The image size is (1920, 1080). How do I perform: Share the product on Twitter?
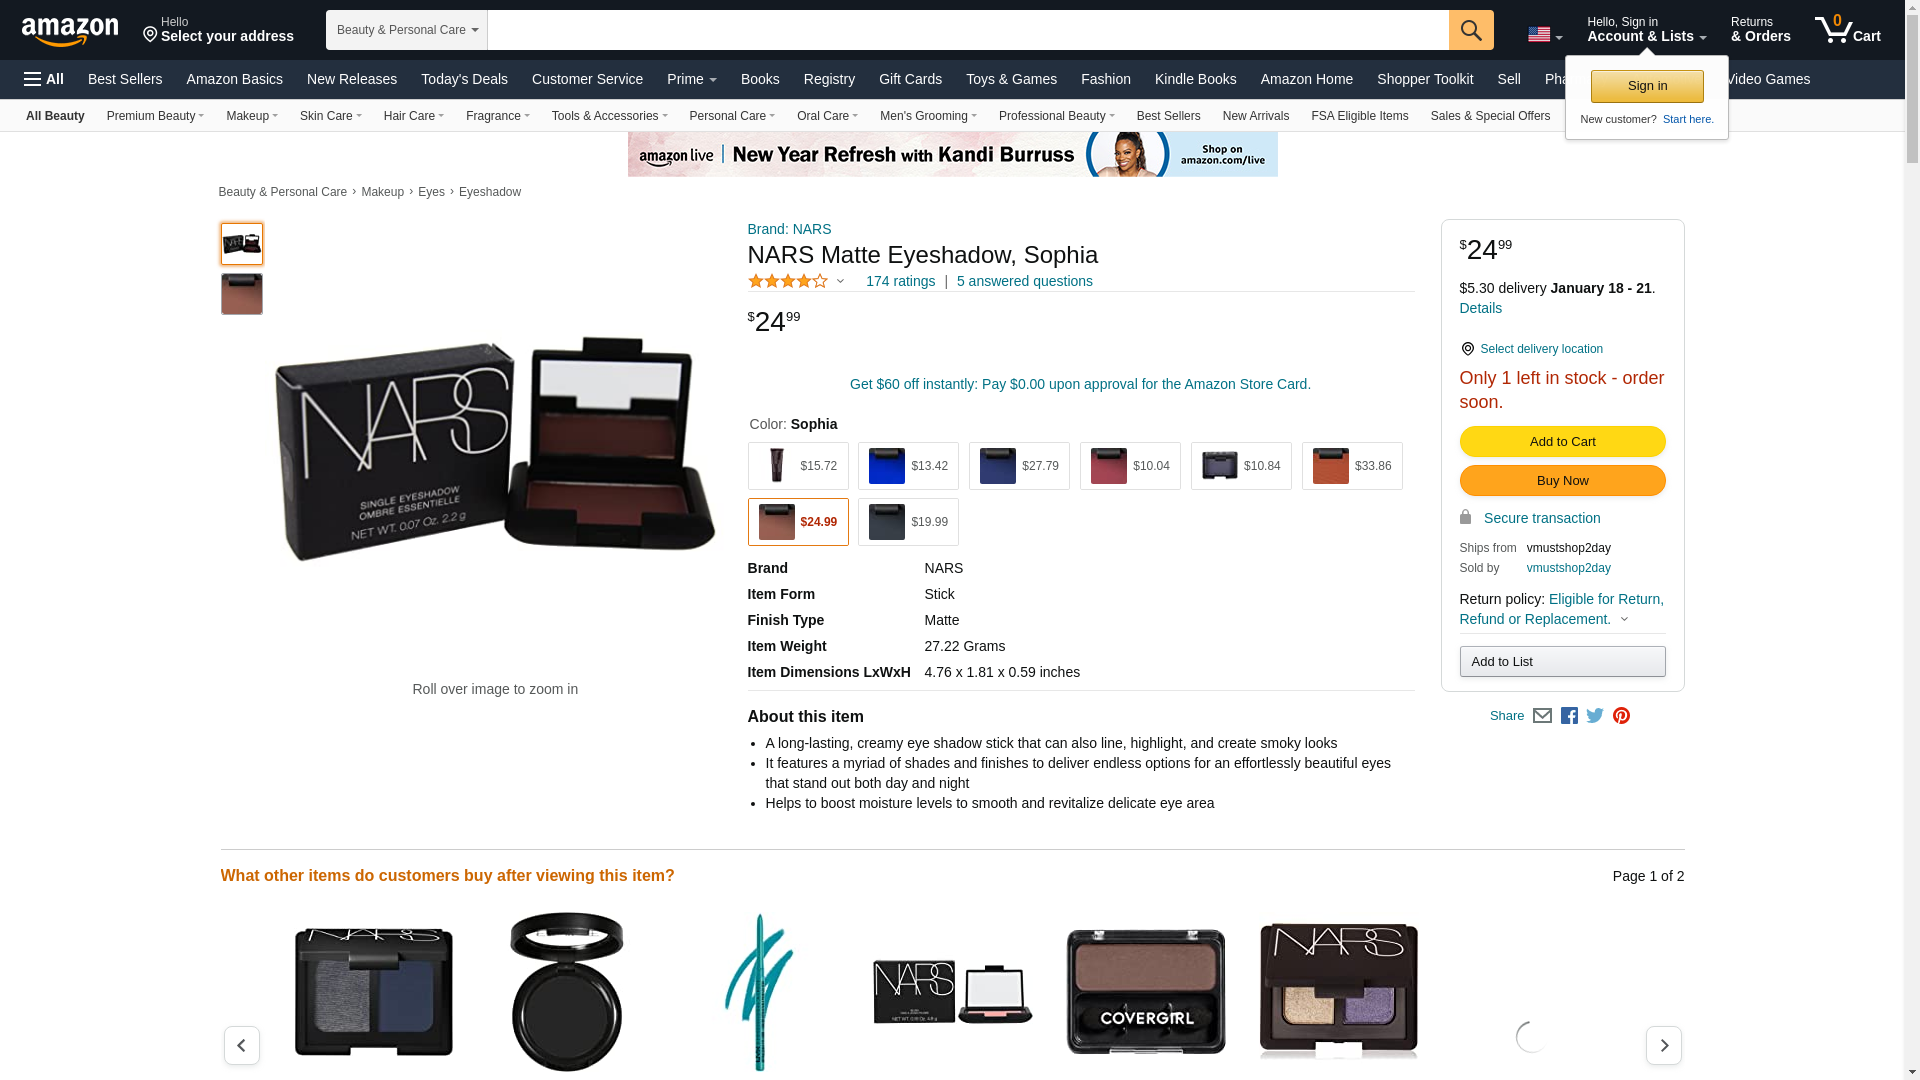[x=1595, y=716]
